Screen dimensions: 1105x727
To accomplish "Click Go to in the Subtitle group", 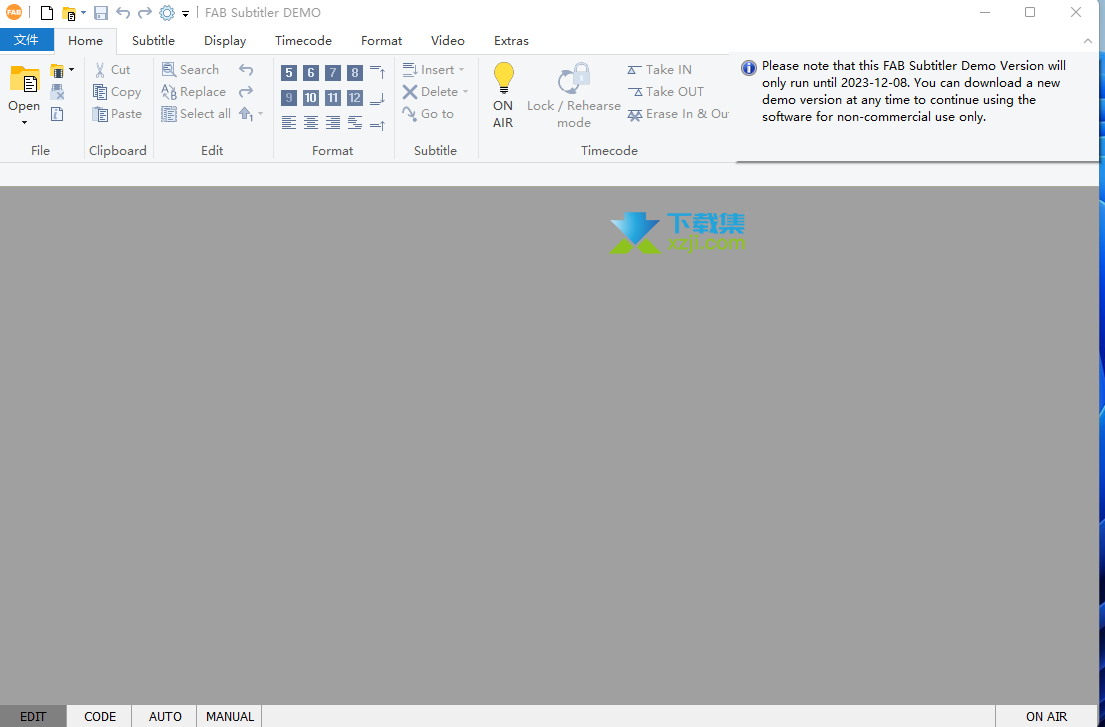I will (428, 113).
